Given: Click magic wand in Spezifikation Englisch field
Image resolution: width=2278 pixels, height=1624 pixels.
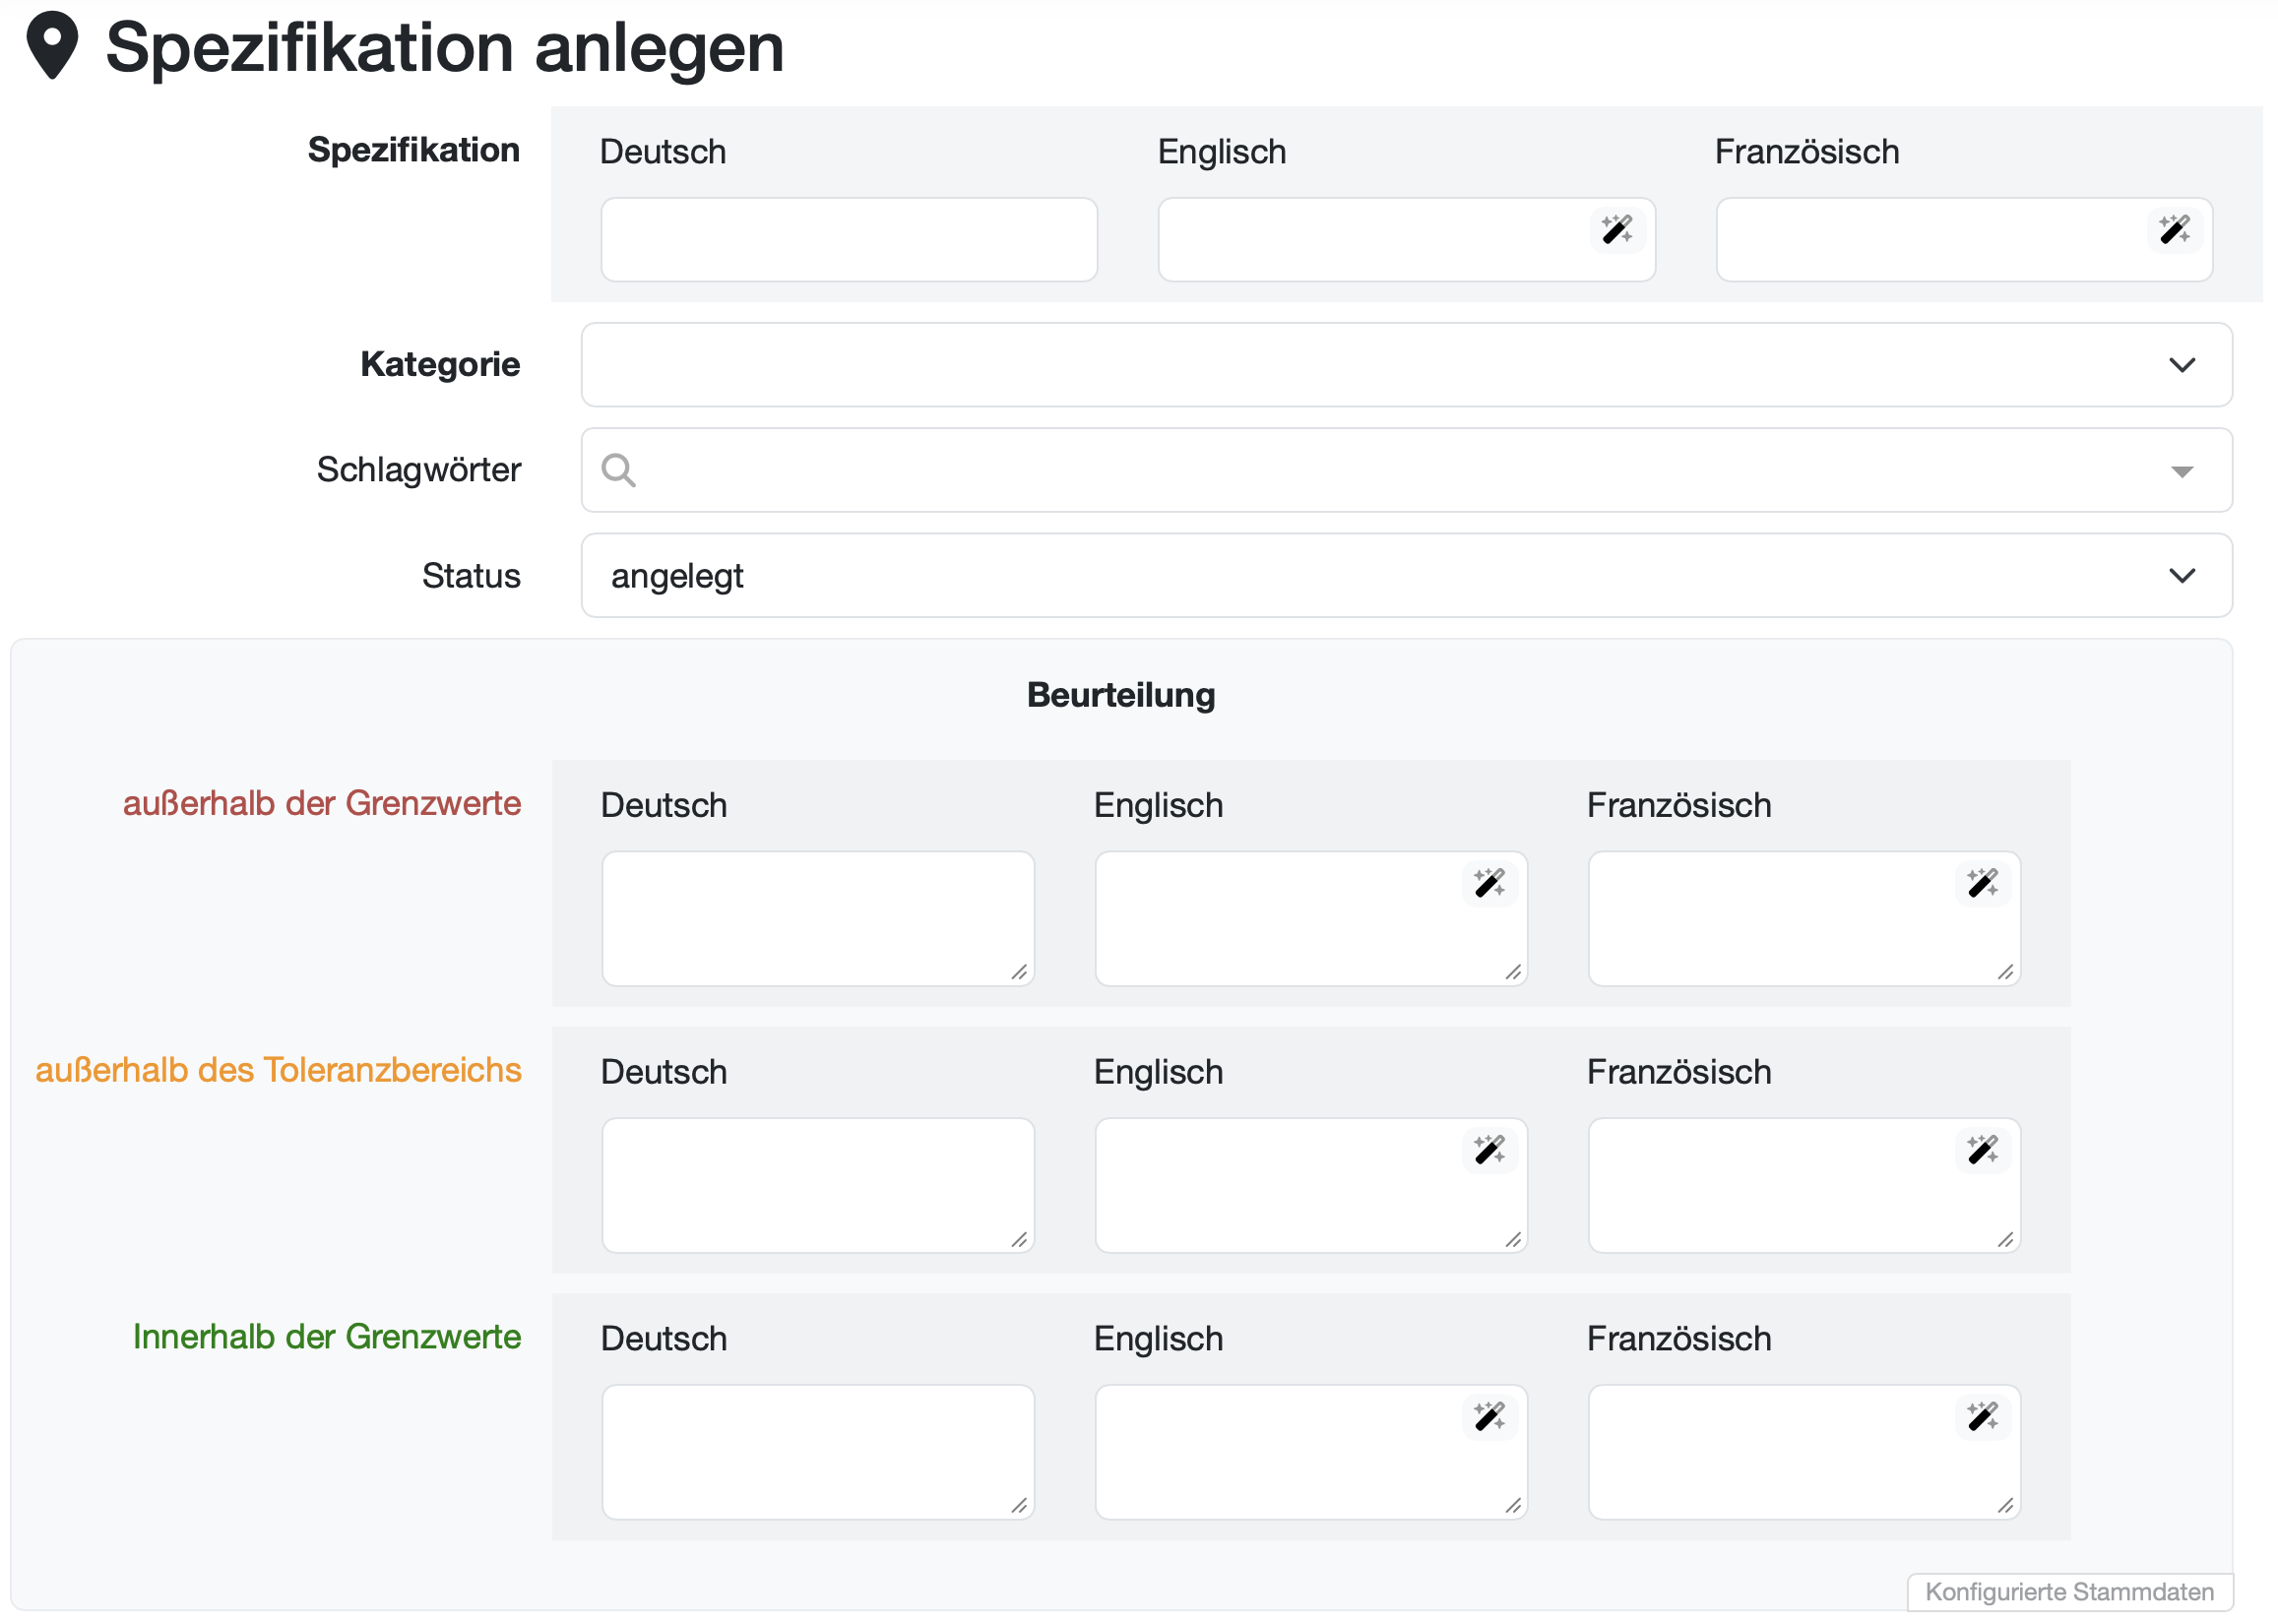Looking at the screenshot, I should point(1616,230).
